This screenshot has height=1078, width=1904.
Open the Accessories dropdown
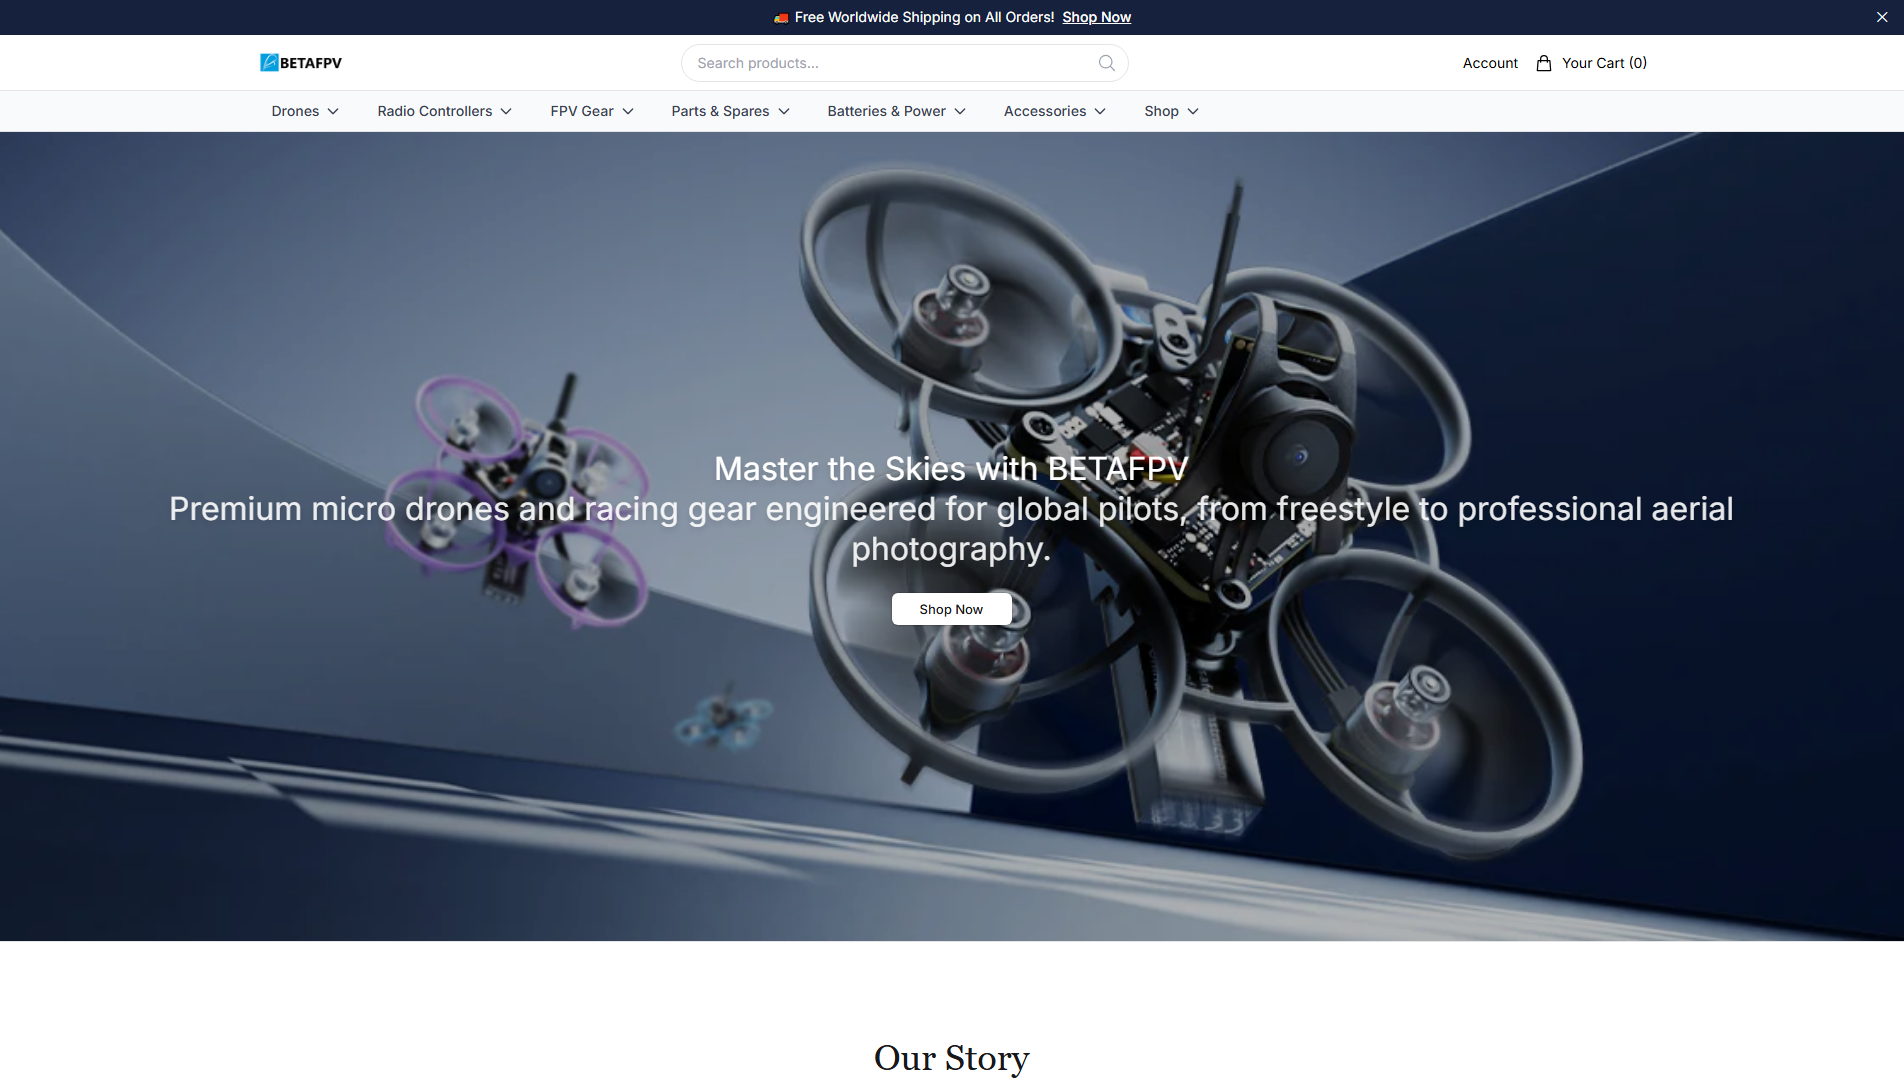1055,111
